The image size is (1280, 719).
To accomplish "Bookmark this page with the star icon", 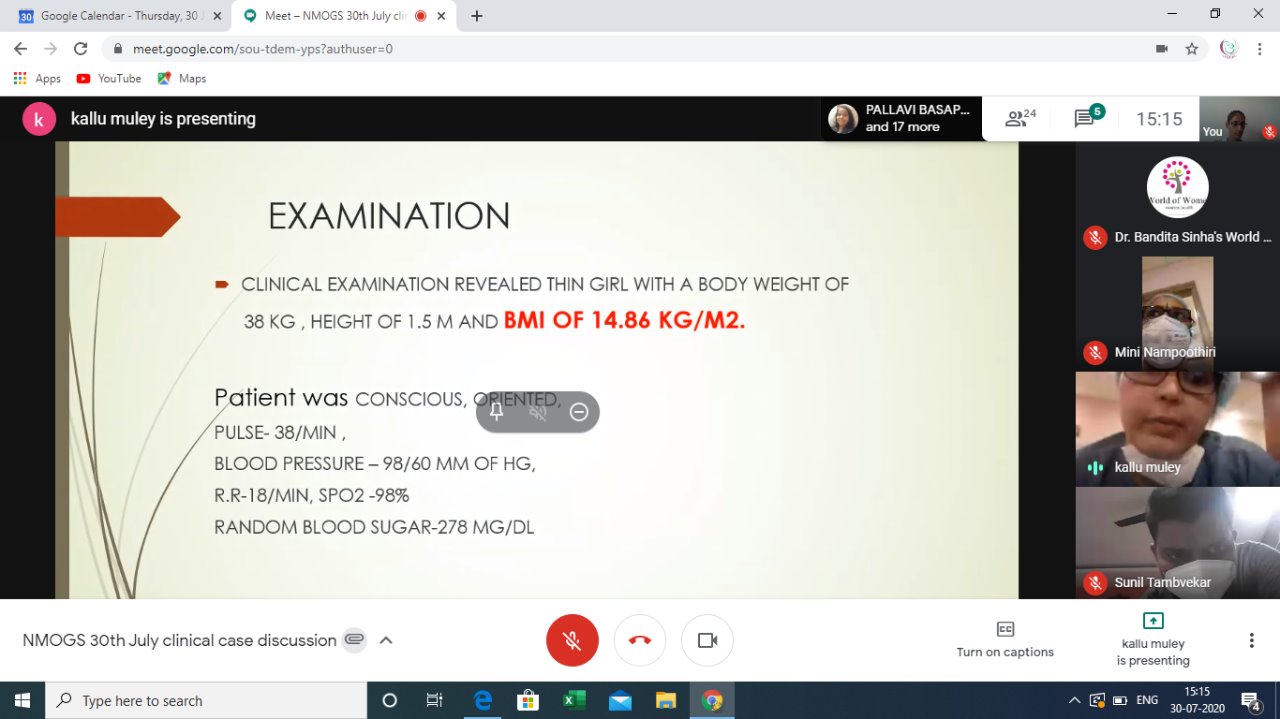I will [1192, 48].
